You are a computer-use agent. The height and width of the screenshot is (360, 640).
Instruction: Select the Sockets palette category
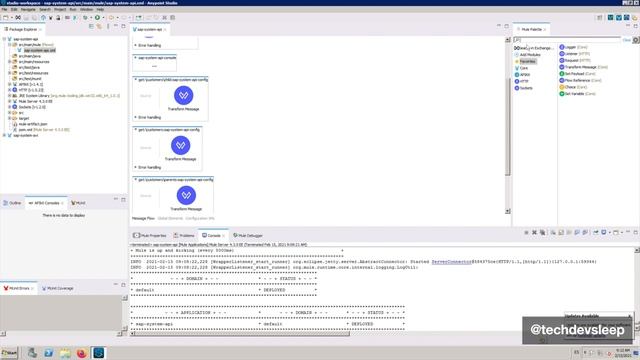[x=524, y=88]
